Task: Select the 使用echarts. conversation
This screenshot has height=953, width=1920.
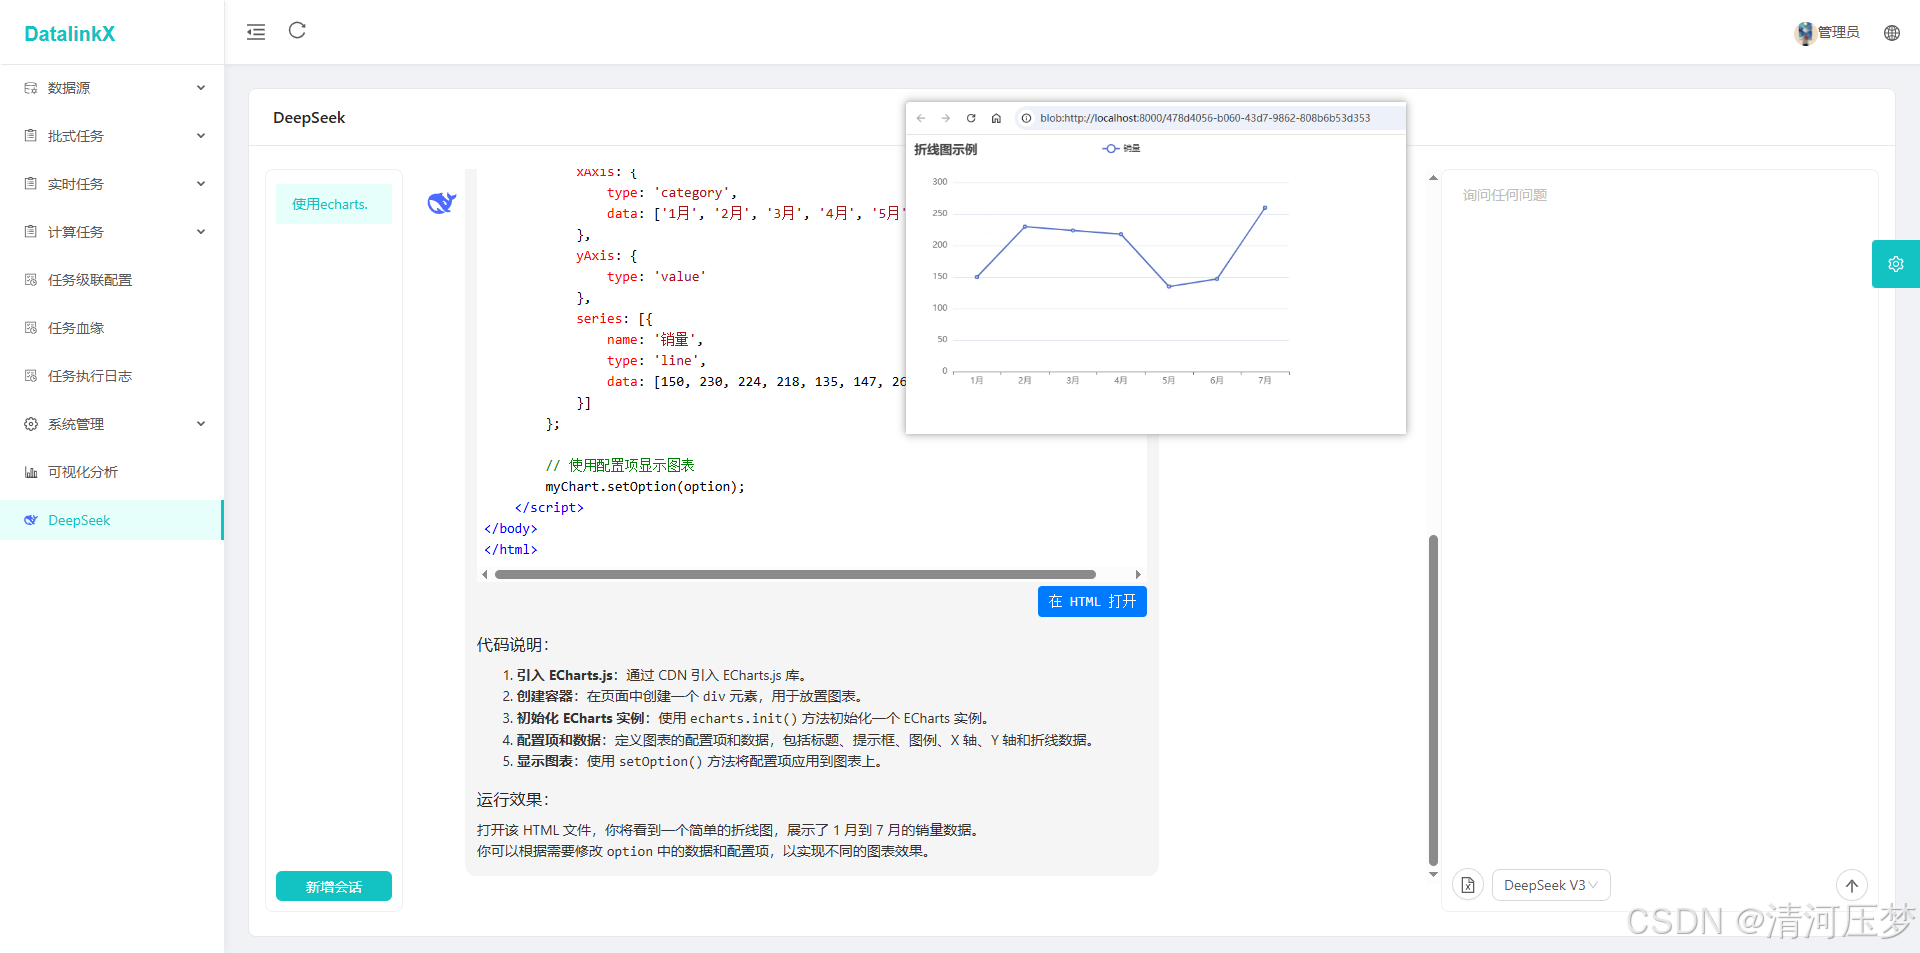Action: point(334,204)
